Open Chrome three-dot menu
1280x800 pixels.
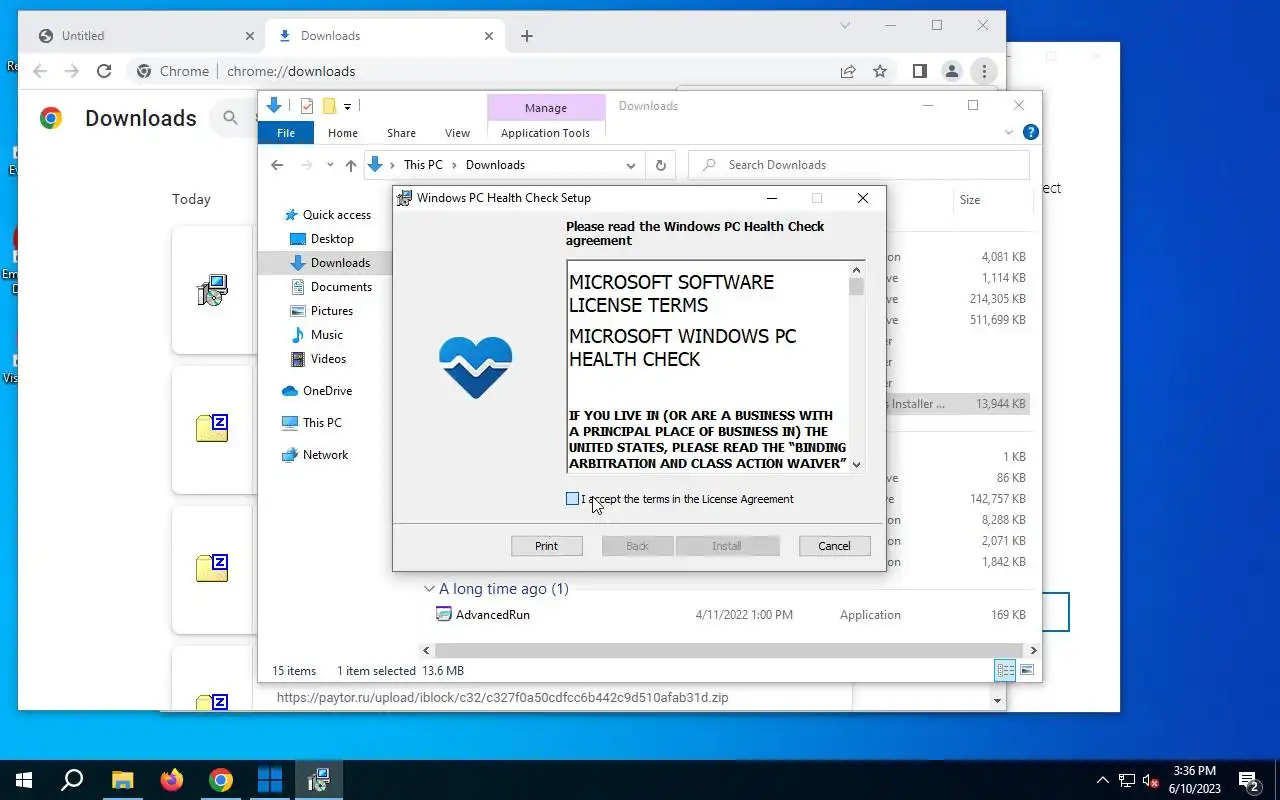(x=984, y=71)
